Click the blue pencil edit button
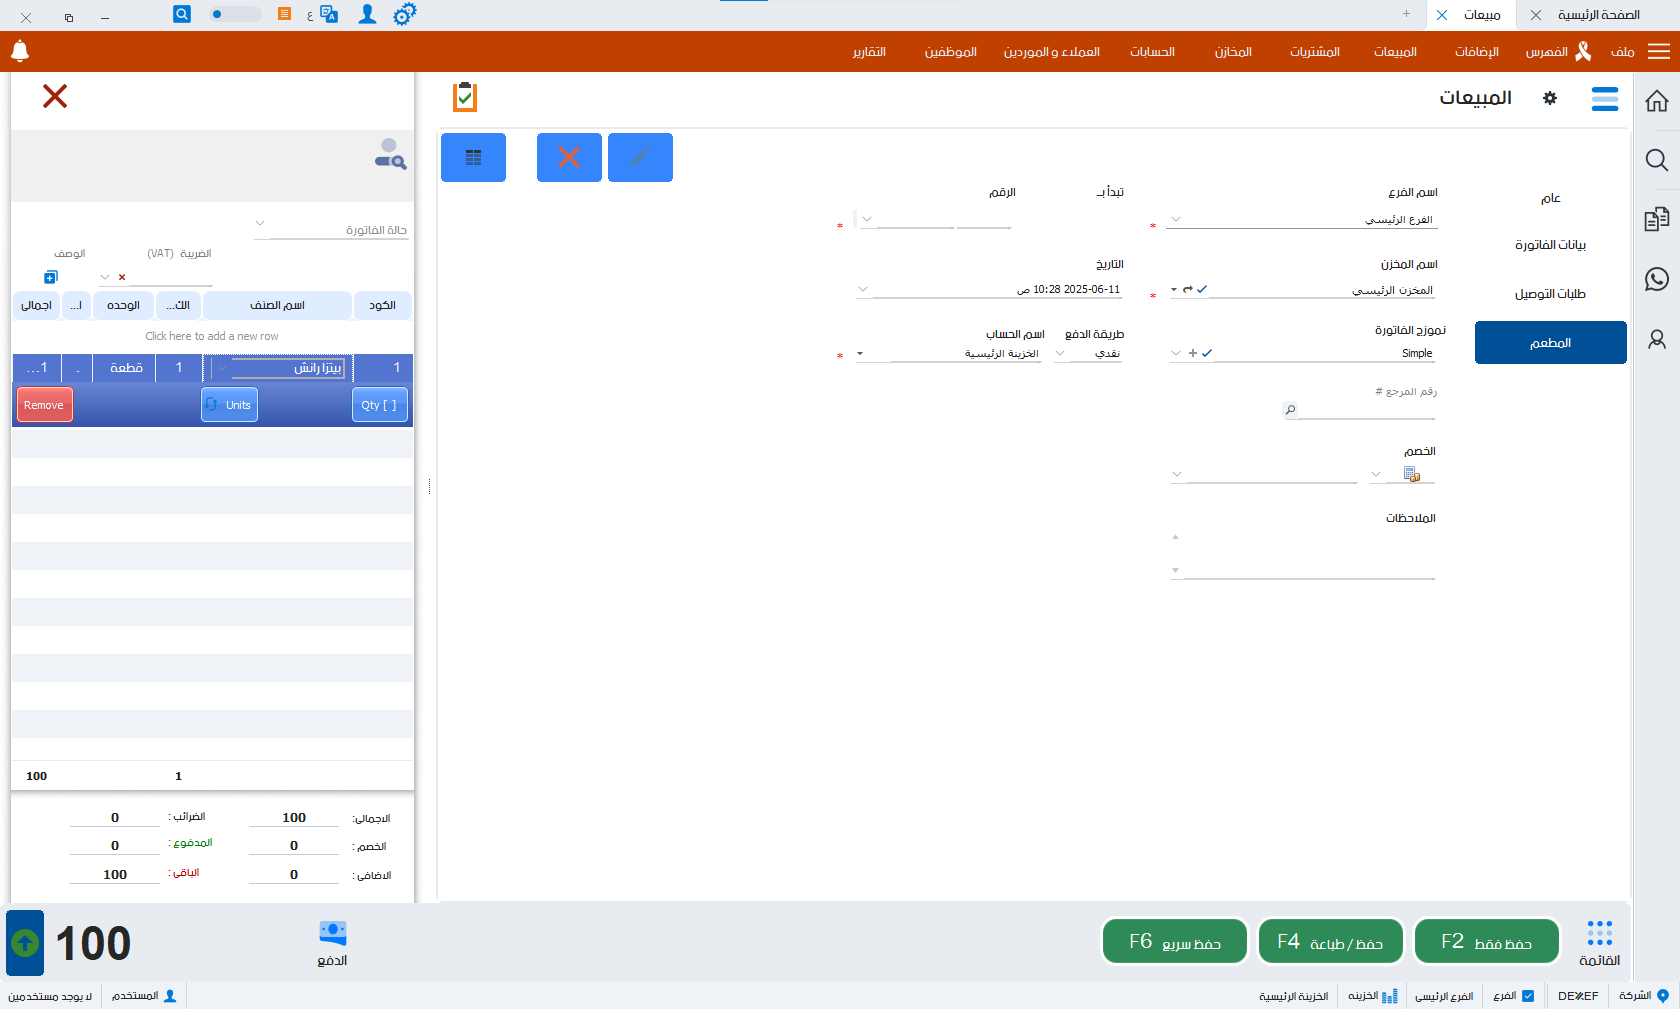Image resolution: width=1680 pixels, height=1009 pixels. point(640,157)
